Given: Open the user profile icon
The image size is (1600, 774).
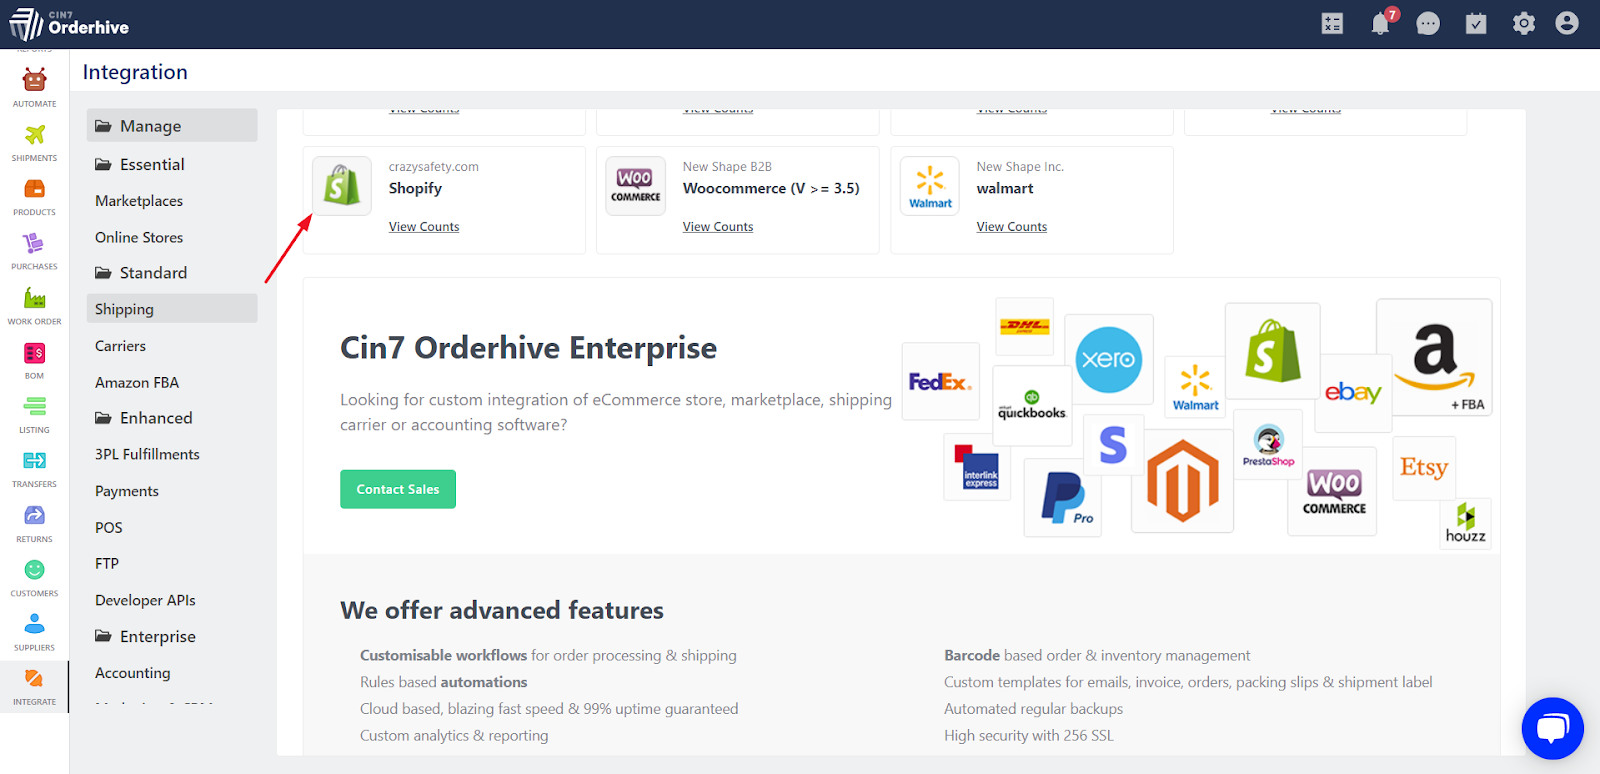Looking at the screenshot, I should 1567,23.
